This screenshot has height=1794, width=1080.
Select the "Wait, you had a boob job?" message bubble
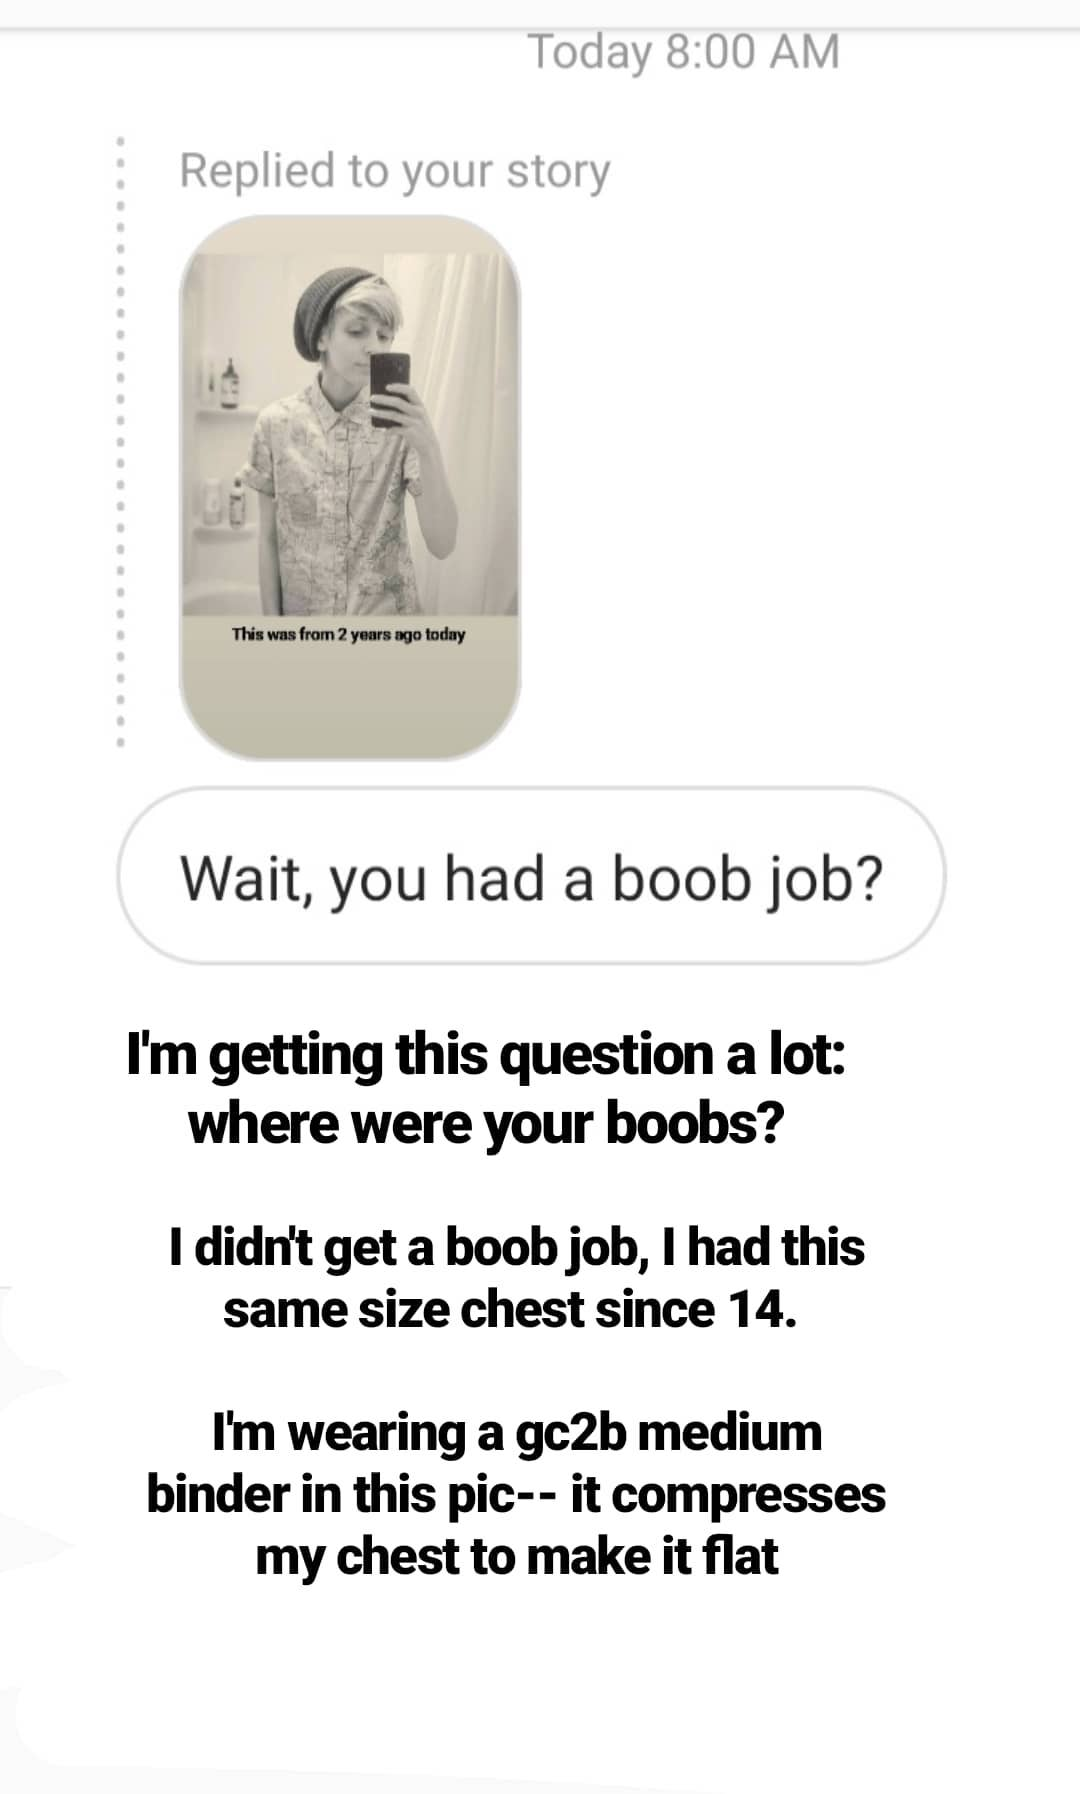pos(532,876)
